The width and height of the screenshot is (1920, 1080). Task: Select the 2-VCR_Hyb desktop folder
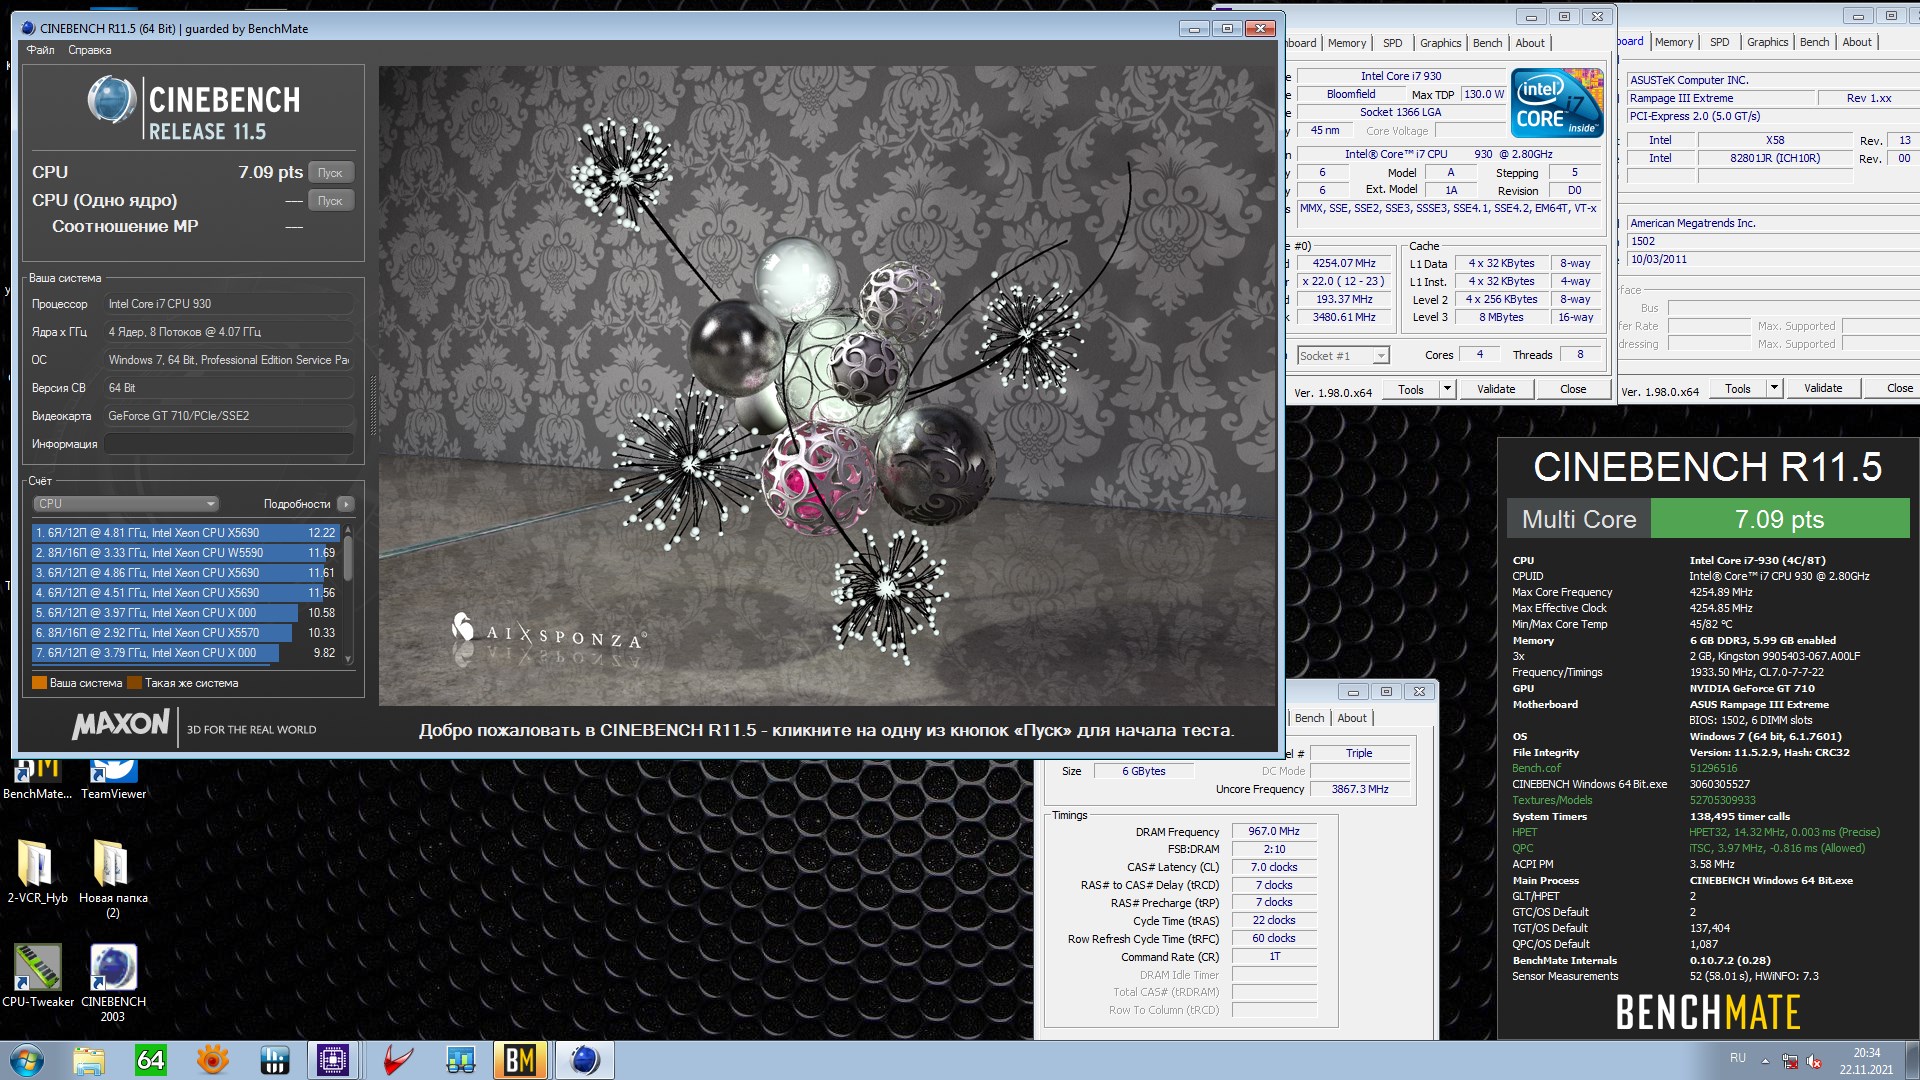point(37,870)
